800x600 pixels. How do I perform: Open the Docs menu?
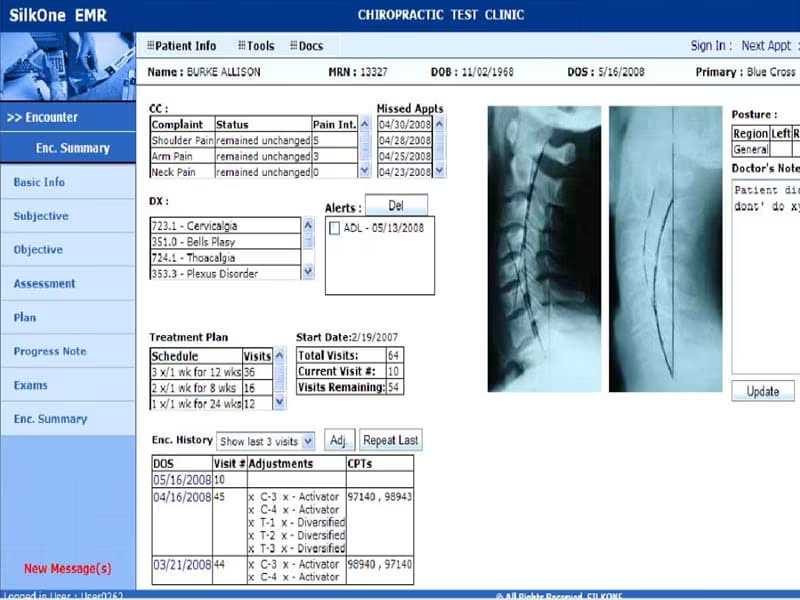tap(307, 46)
